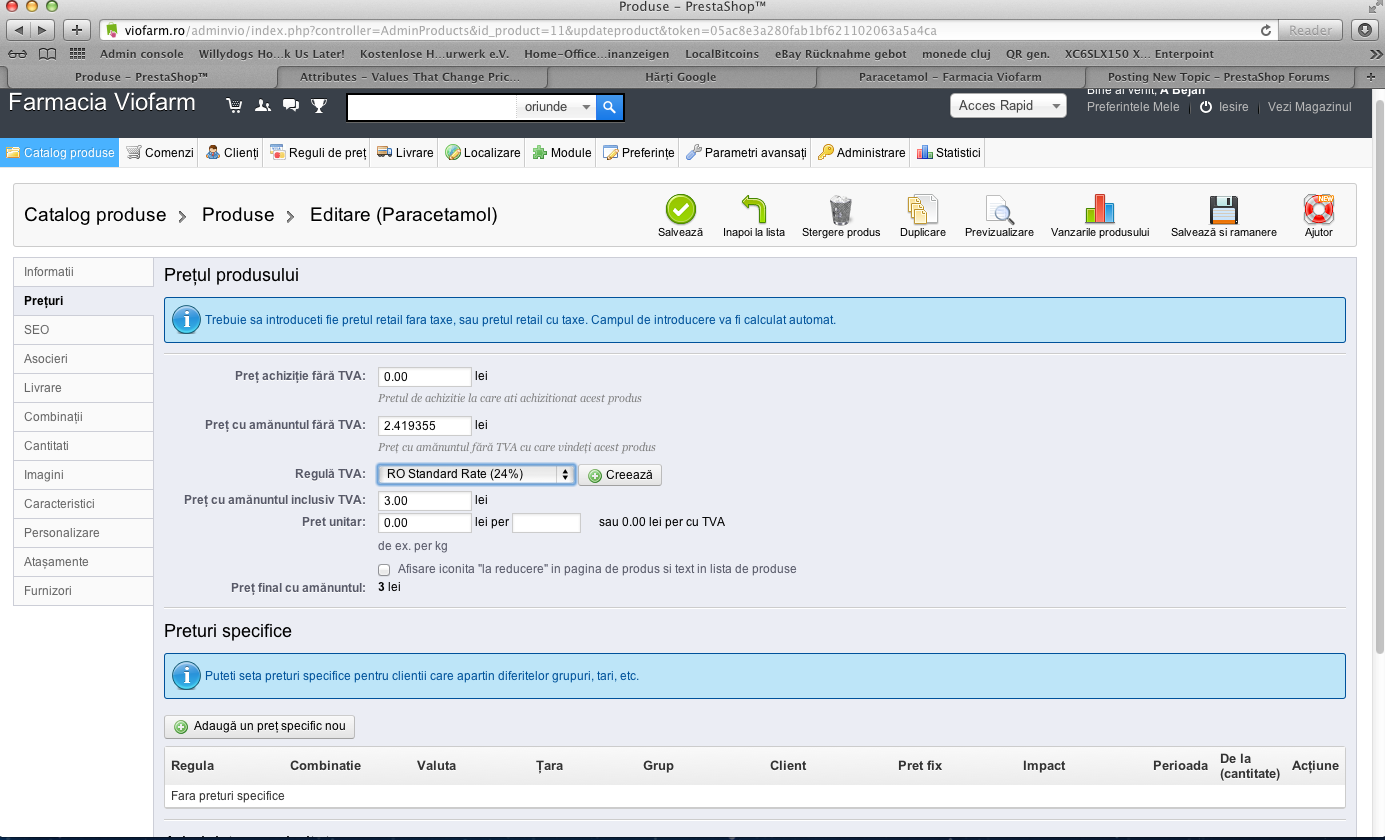The width and height of the screenshot is (1385, 840).
Task: Go back using Inapoi la lista icon
Action: coord(753,210)
